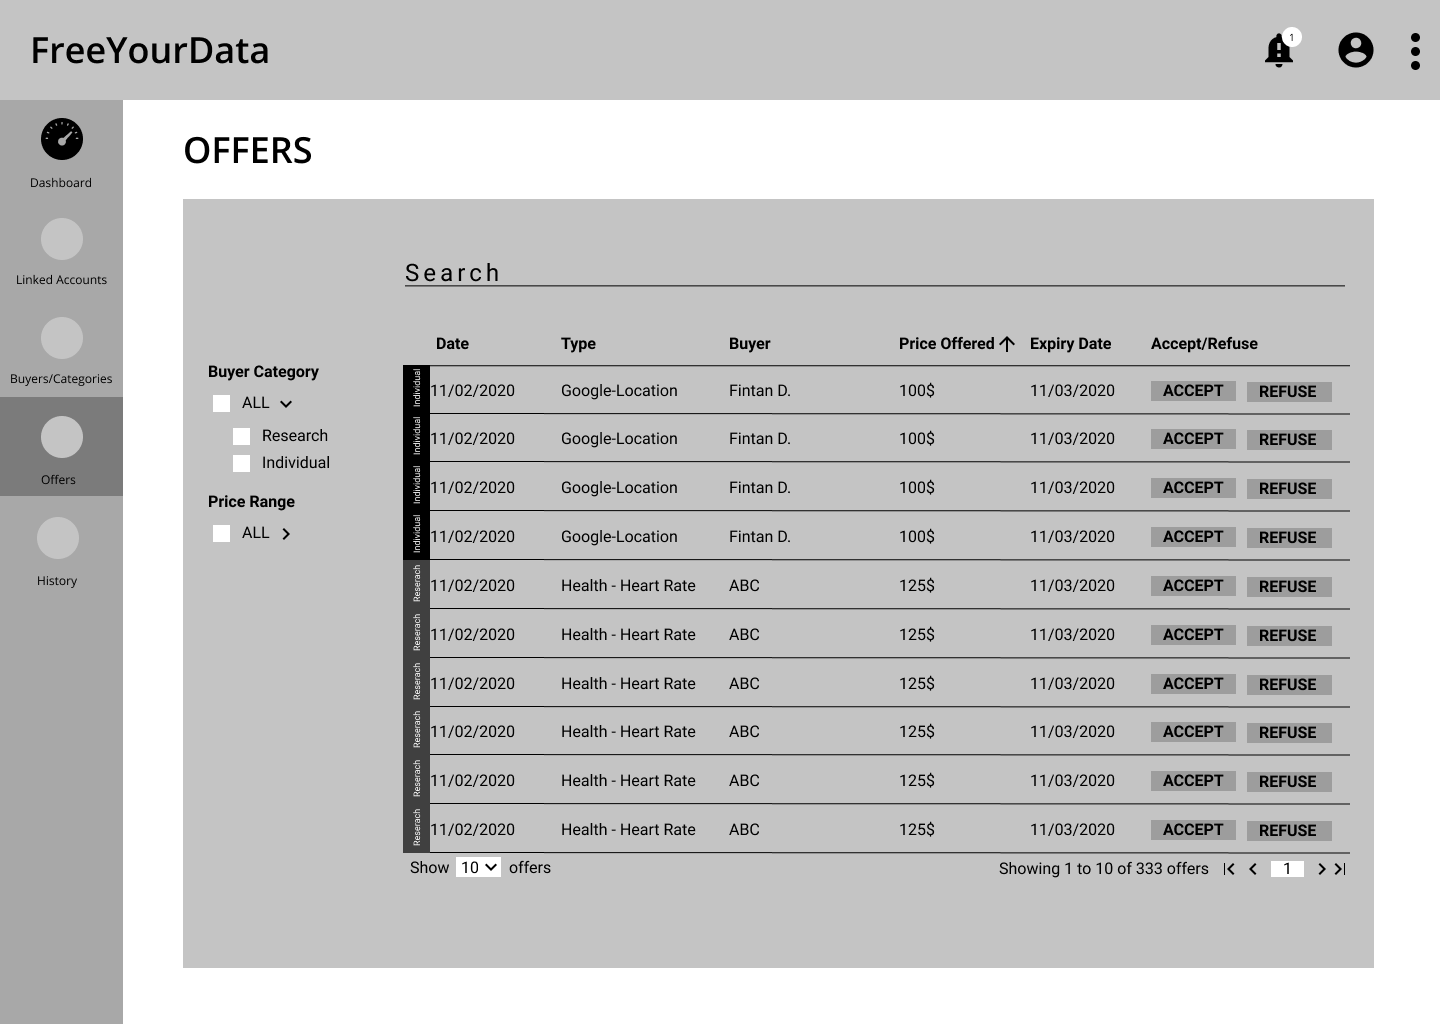Screen dimensions: 1440x1024
Task: Check the Price Range ALL checkbox
Action: point(221,534)
